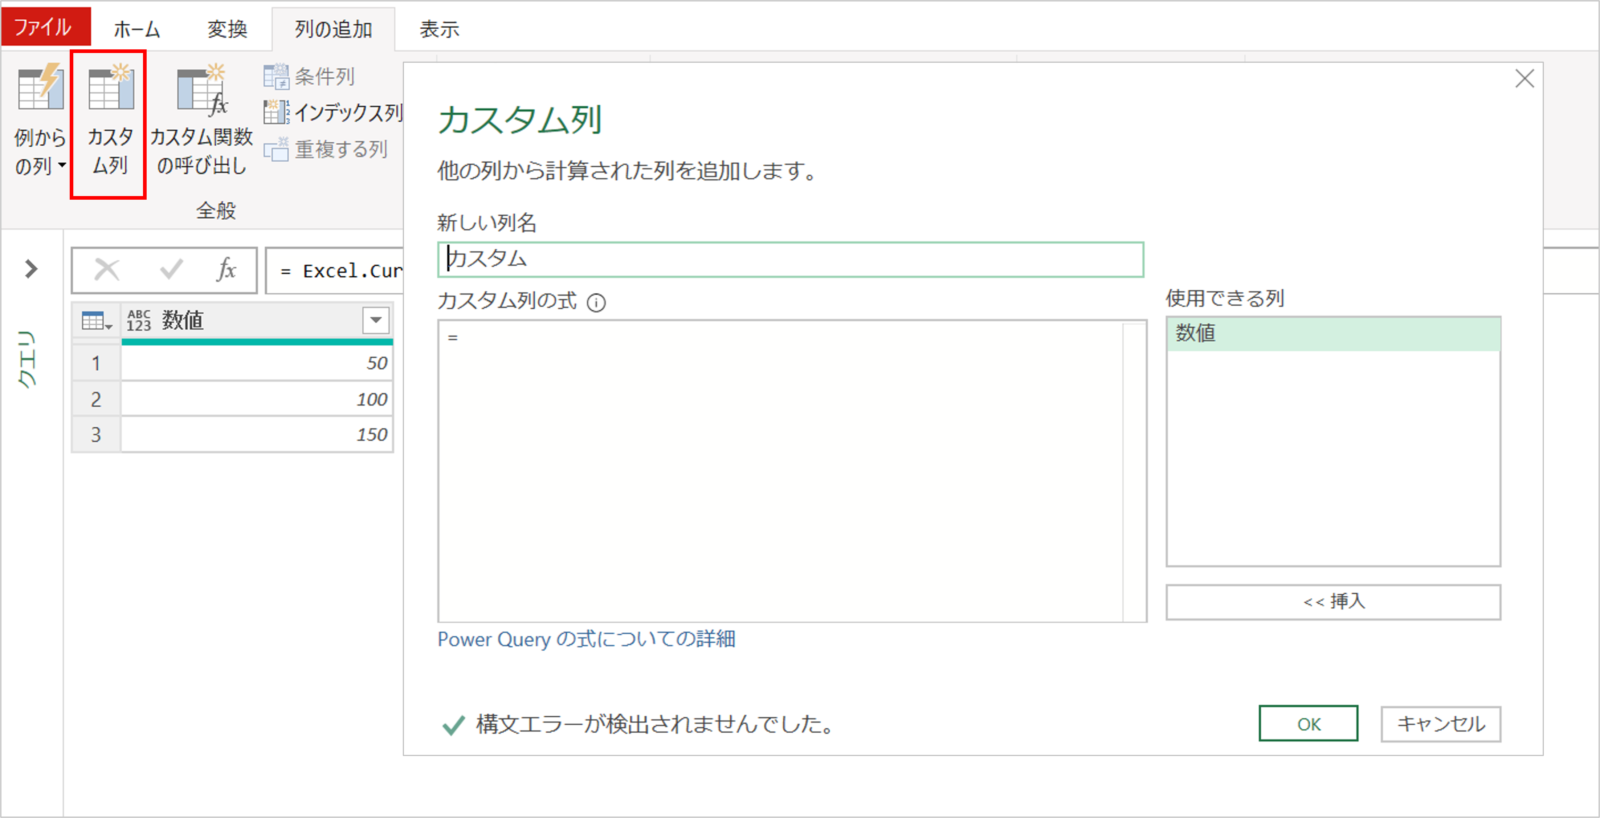Image resolution: width=1600 pixels, height=818 pixels.
Task: Click the info icon next to カスタム列の式
Action: 596,303
